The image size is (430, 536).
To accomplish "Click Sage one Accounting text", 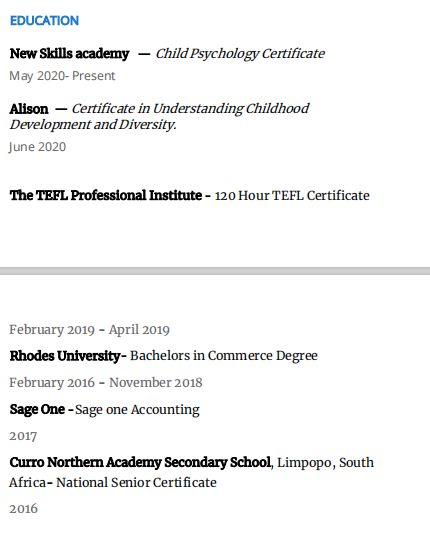I will 137,410.
